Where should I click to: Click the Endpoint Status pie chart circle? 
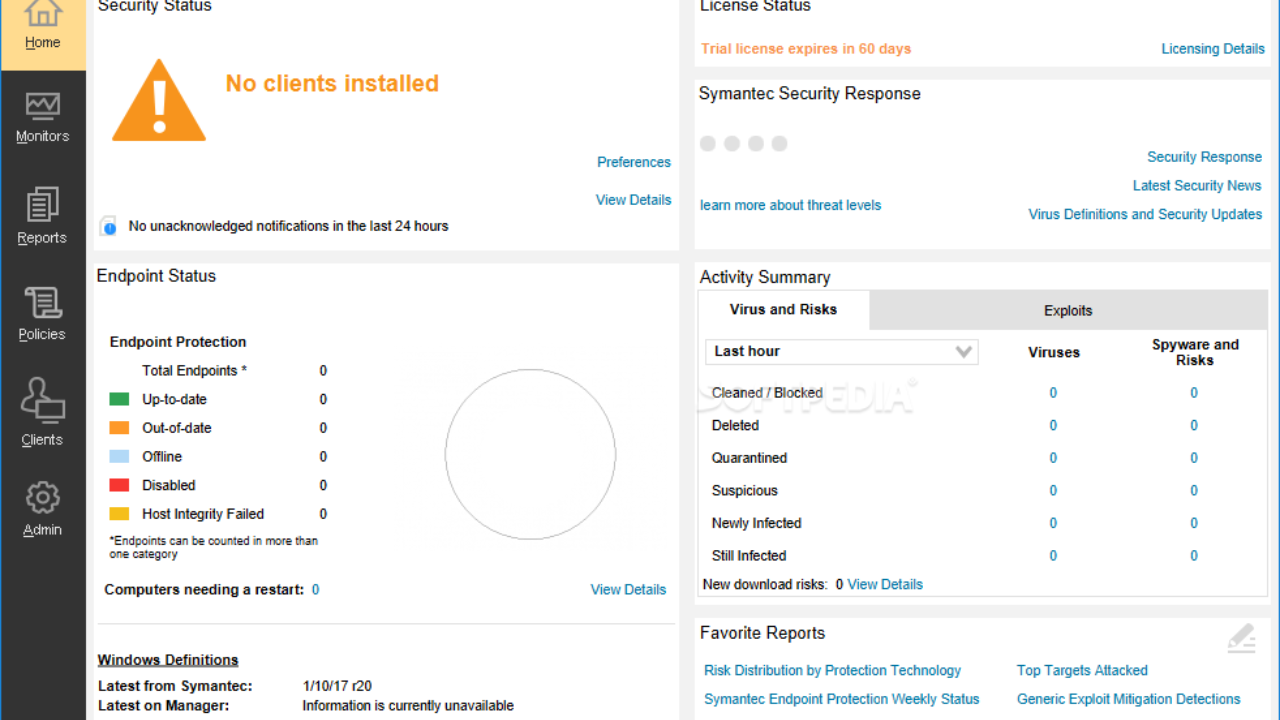click(x=530, y=455)
